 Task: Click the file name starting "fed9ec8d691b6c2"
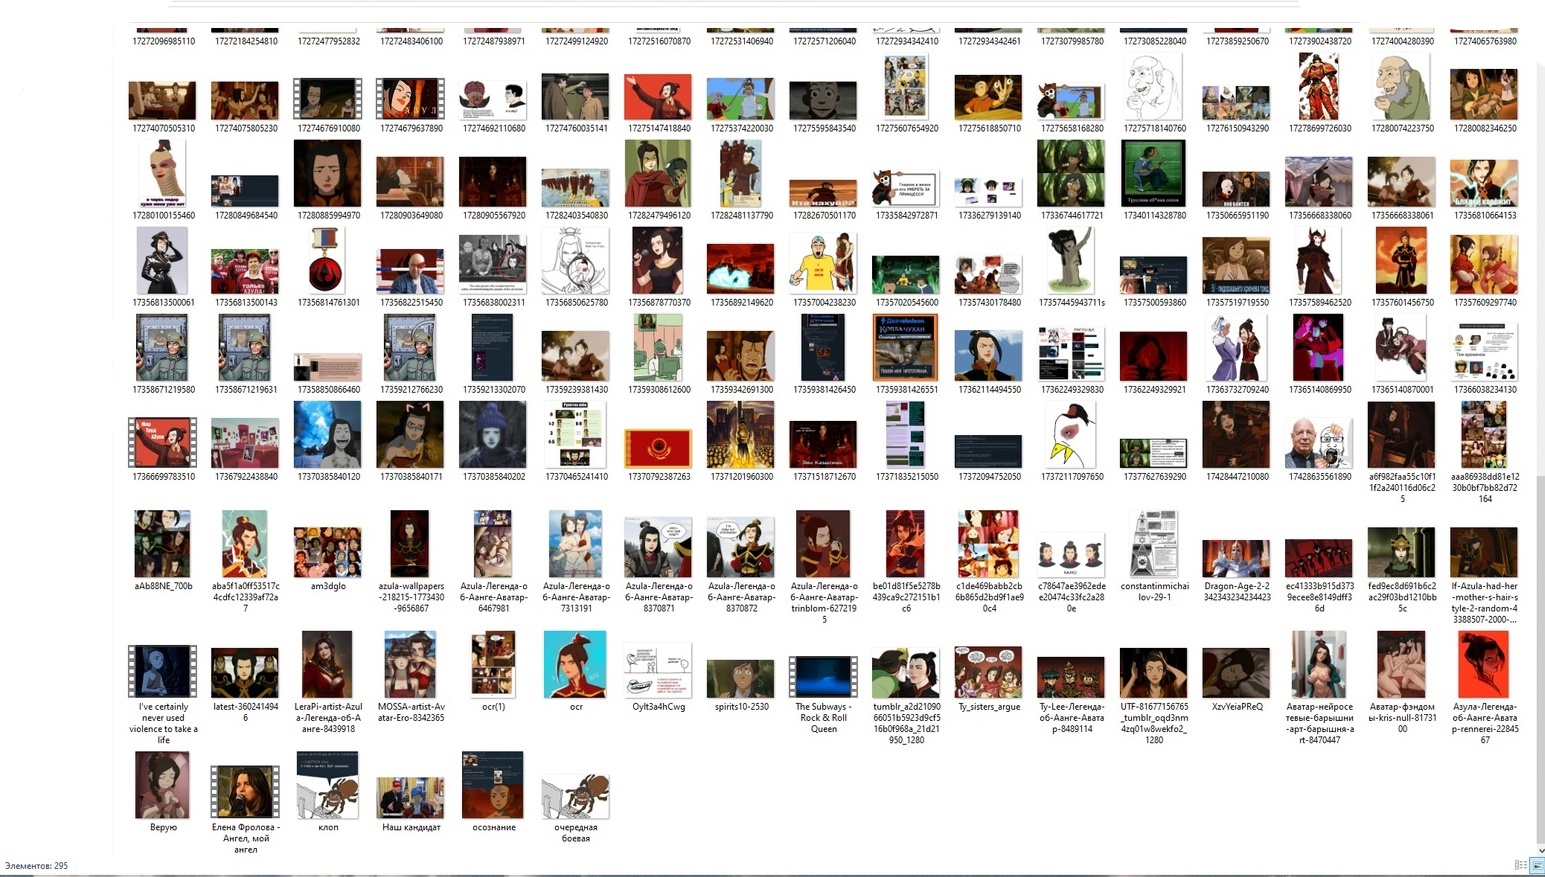[x=1402, y=597]
